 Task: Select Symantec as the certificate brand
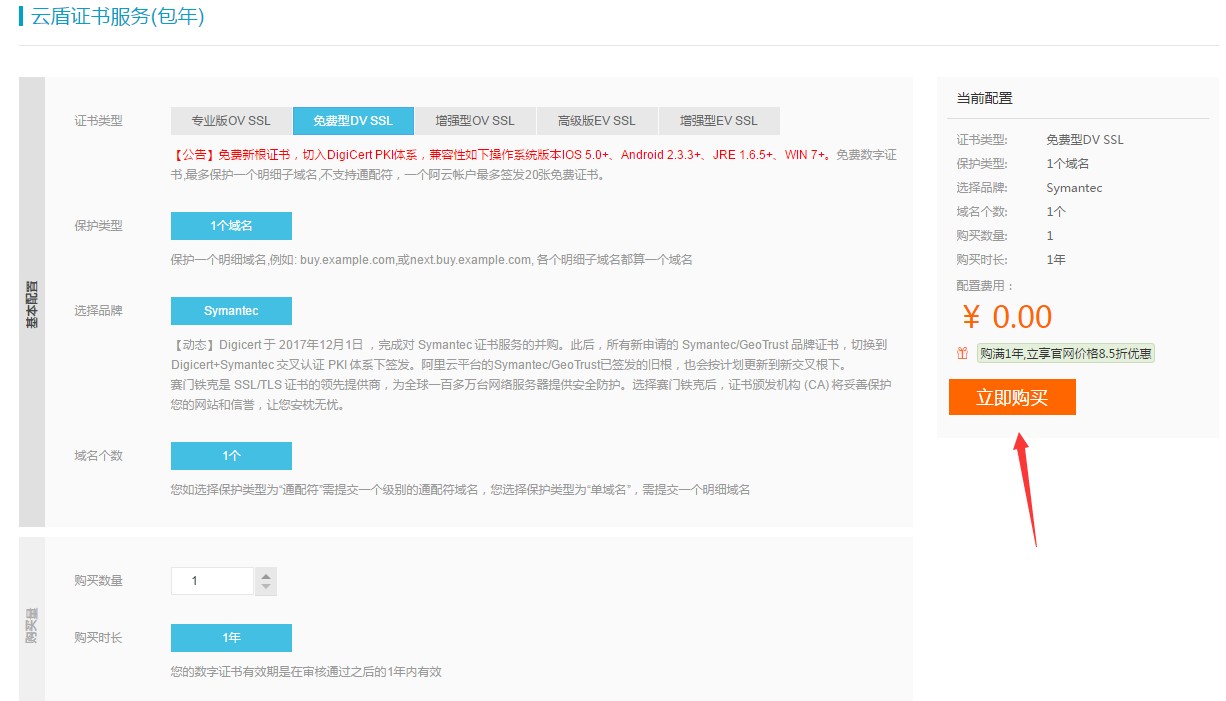[231, 310]
